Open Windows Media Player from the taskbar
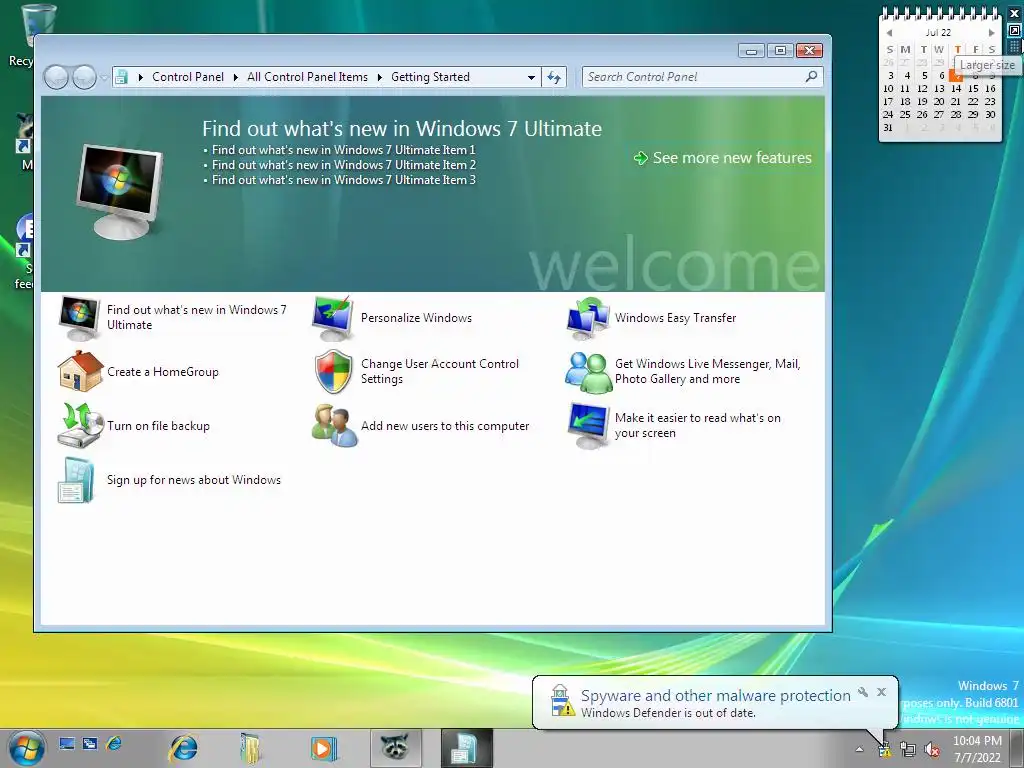The width and height of the screenshot is (1024, 768). pos(323,748)
